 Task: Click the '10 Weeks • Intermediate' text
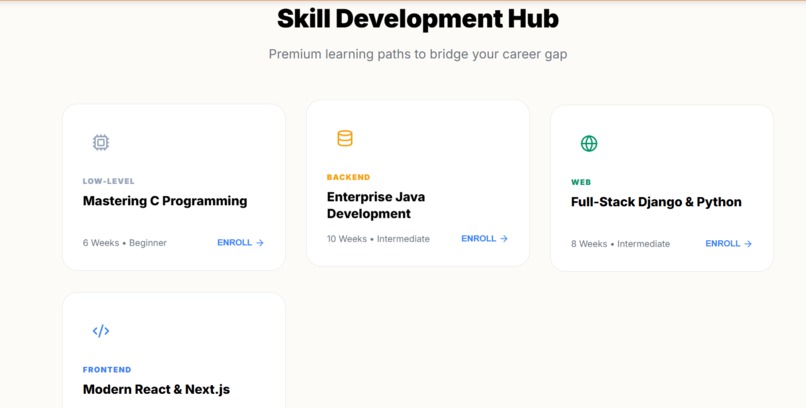point(378,239)
